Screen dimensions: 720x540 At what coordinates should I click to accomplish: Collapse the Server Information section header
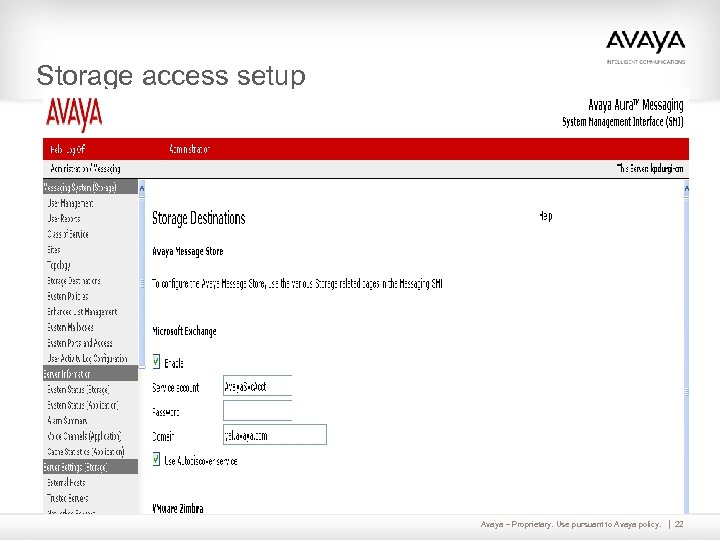click(90, 373)
